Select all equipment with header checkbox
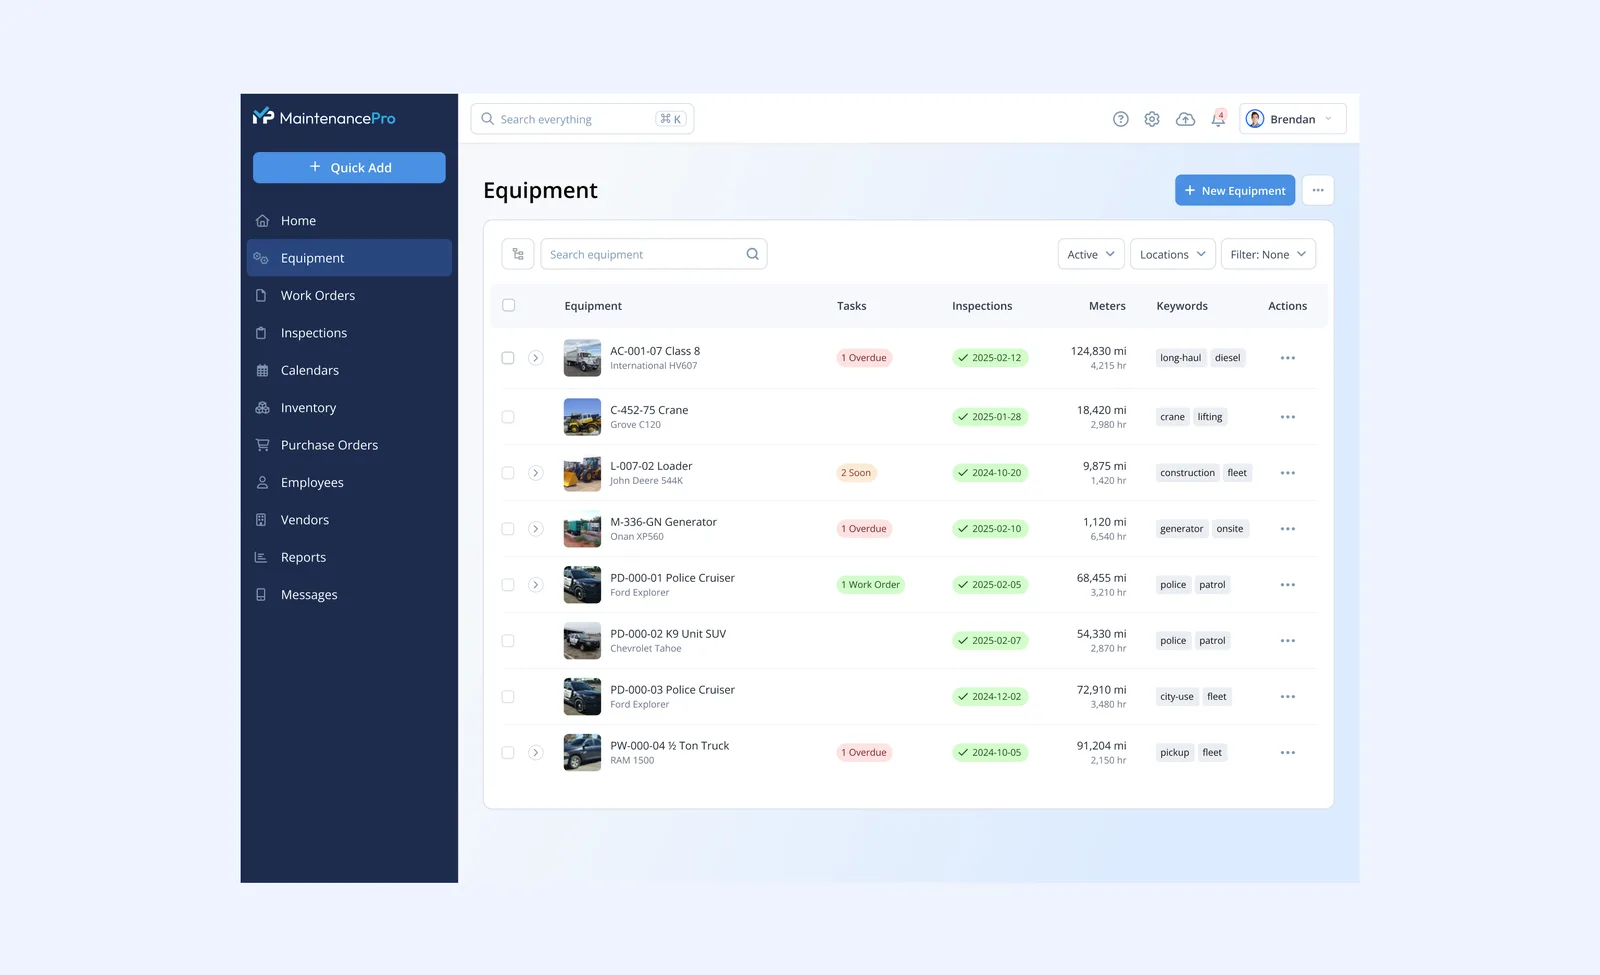This screenshot has width=1600, height=975. point(508,305)
